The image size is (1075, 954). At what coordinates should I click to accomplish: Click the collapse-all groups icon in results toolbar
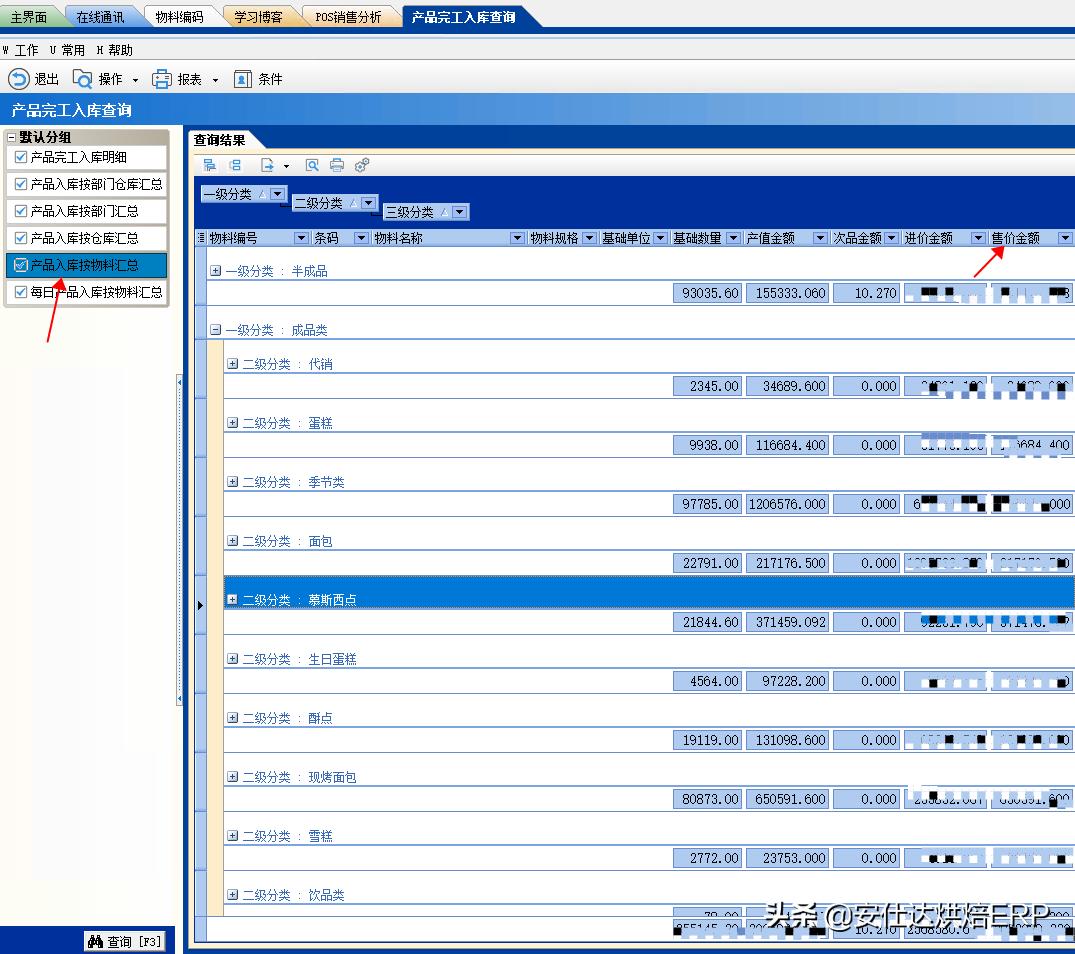pyautogui.click(x=235, y=165)
